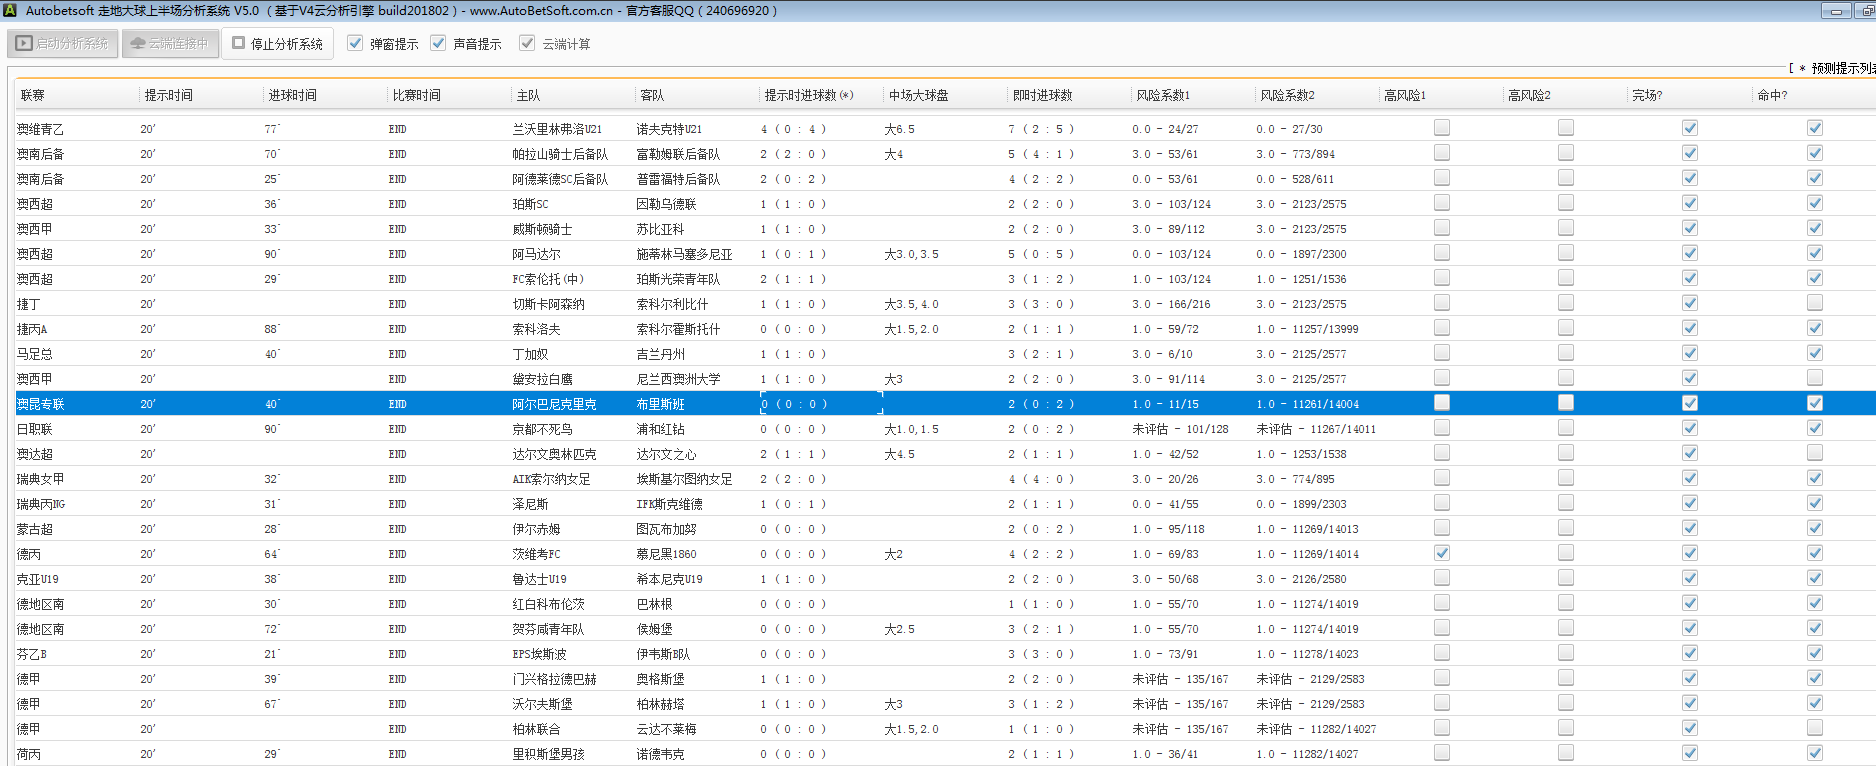Click the 中场大球盘 column header
This screenshot has width=1876, height=766.
(918, 95)
